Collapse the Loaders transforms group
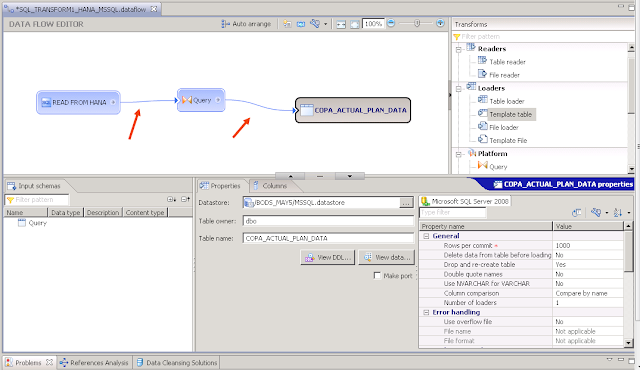Viewport: 640px width, 370px height. click(458, 89)
